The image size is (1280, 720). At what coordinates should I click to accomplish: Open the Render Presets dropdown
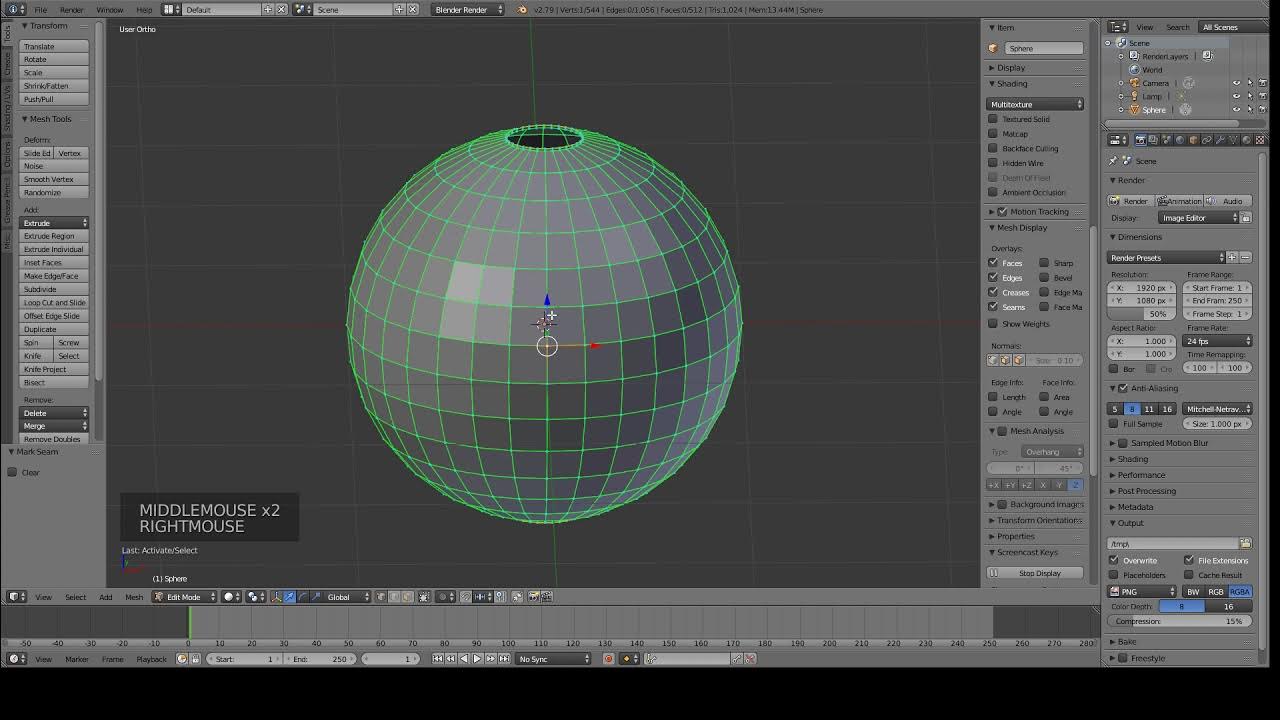click(1166, 258)
